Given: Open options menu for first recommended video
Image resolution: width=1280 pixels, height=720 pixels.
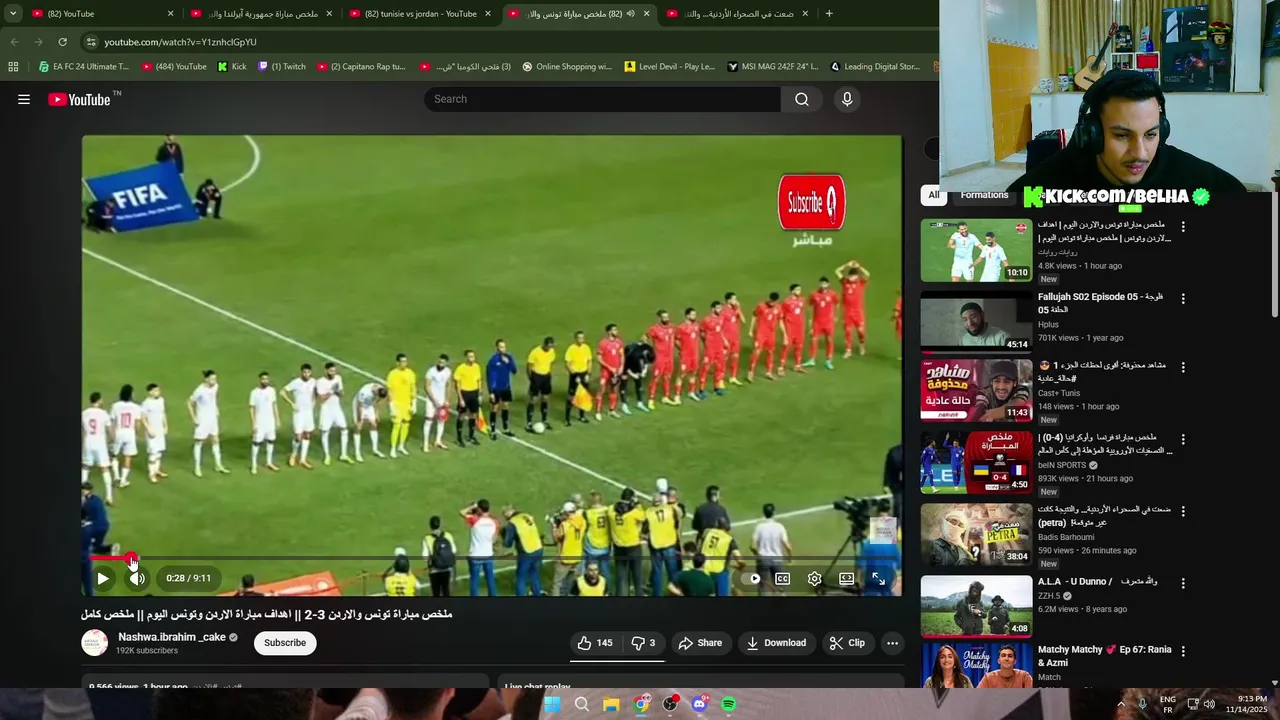Looking at the screenshot, I should tap(1183, 227).
